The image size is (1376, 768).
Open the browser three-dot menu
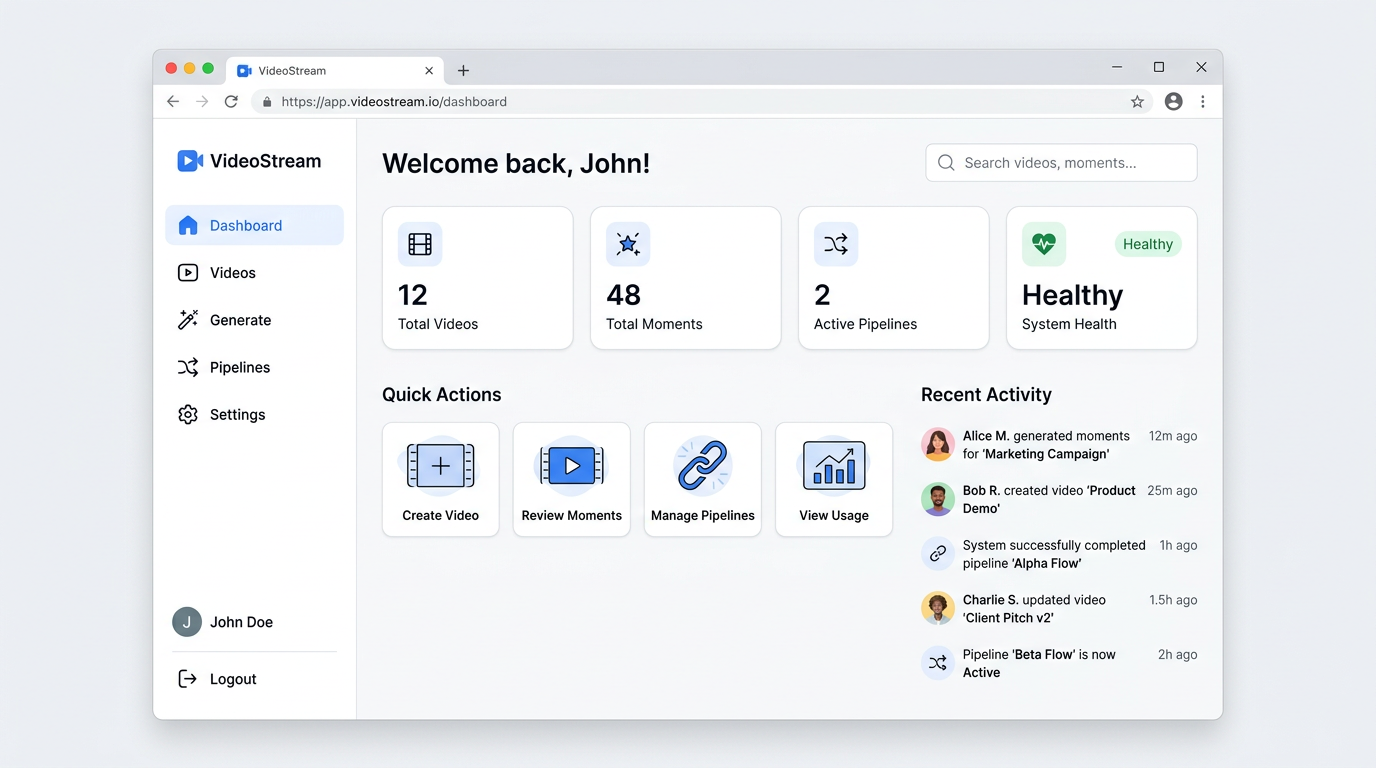pyautogui.click(x=1203, y=101)
